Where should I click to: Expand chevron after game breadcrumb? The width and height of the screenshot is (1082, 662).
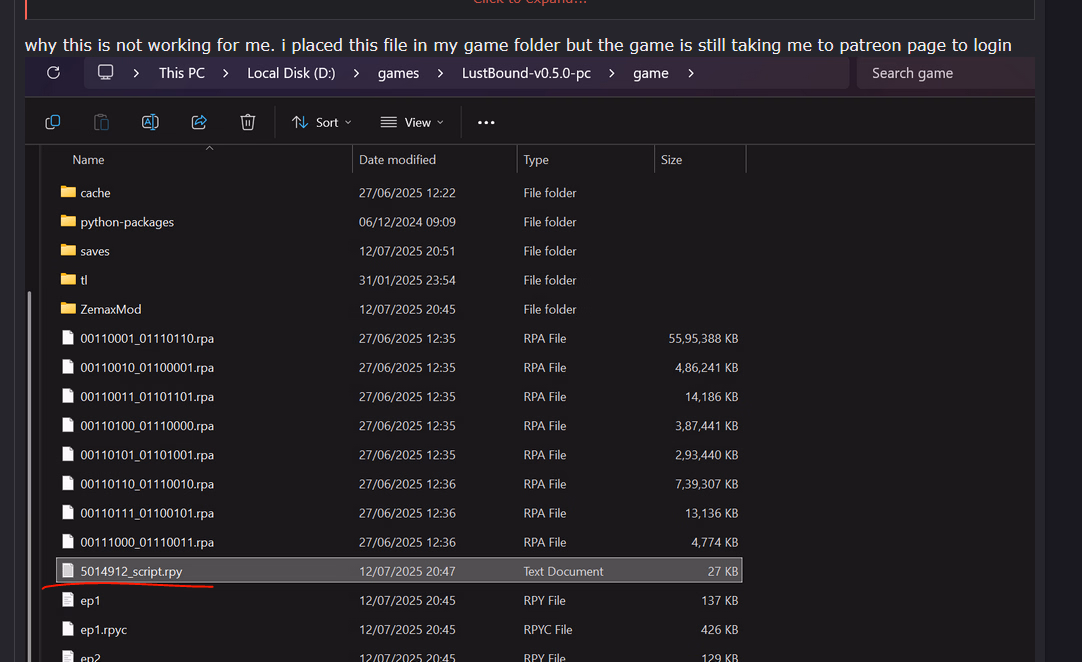691,73
